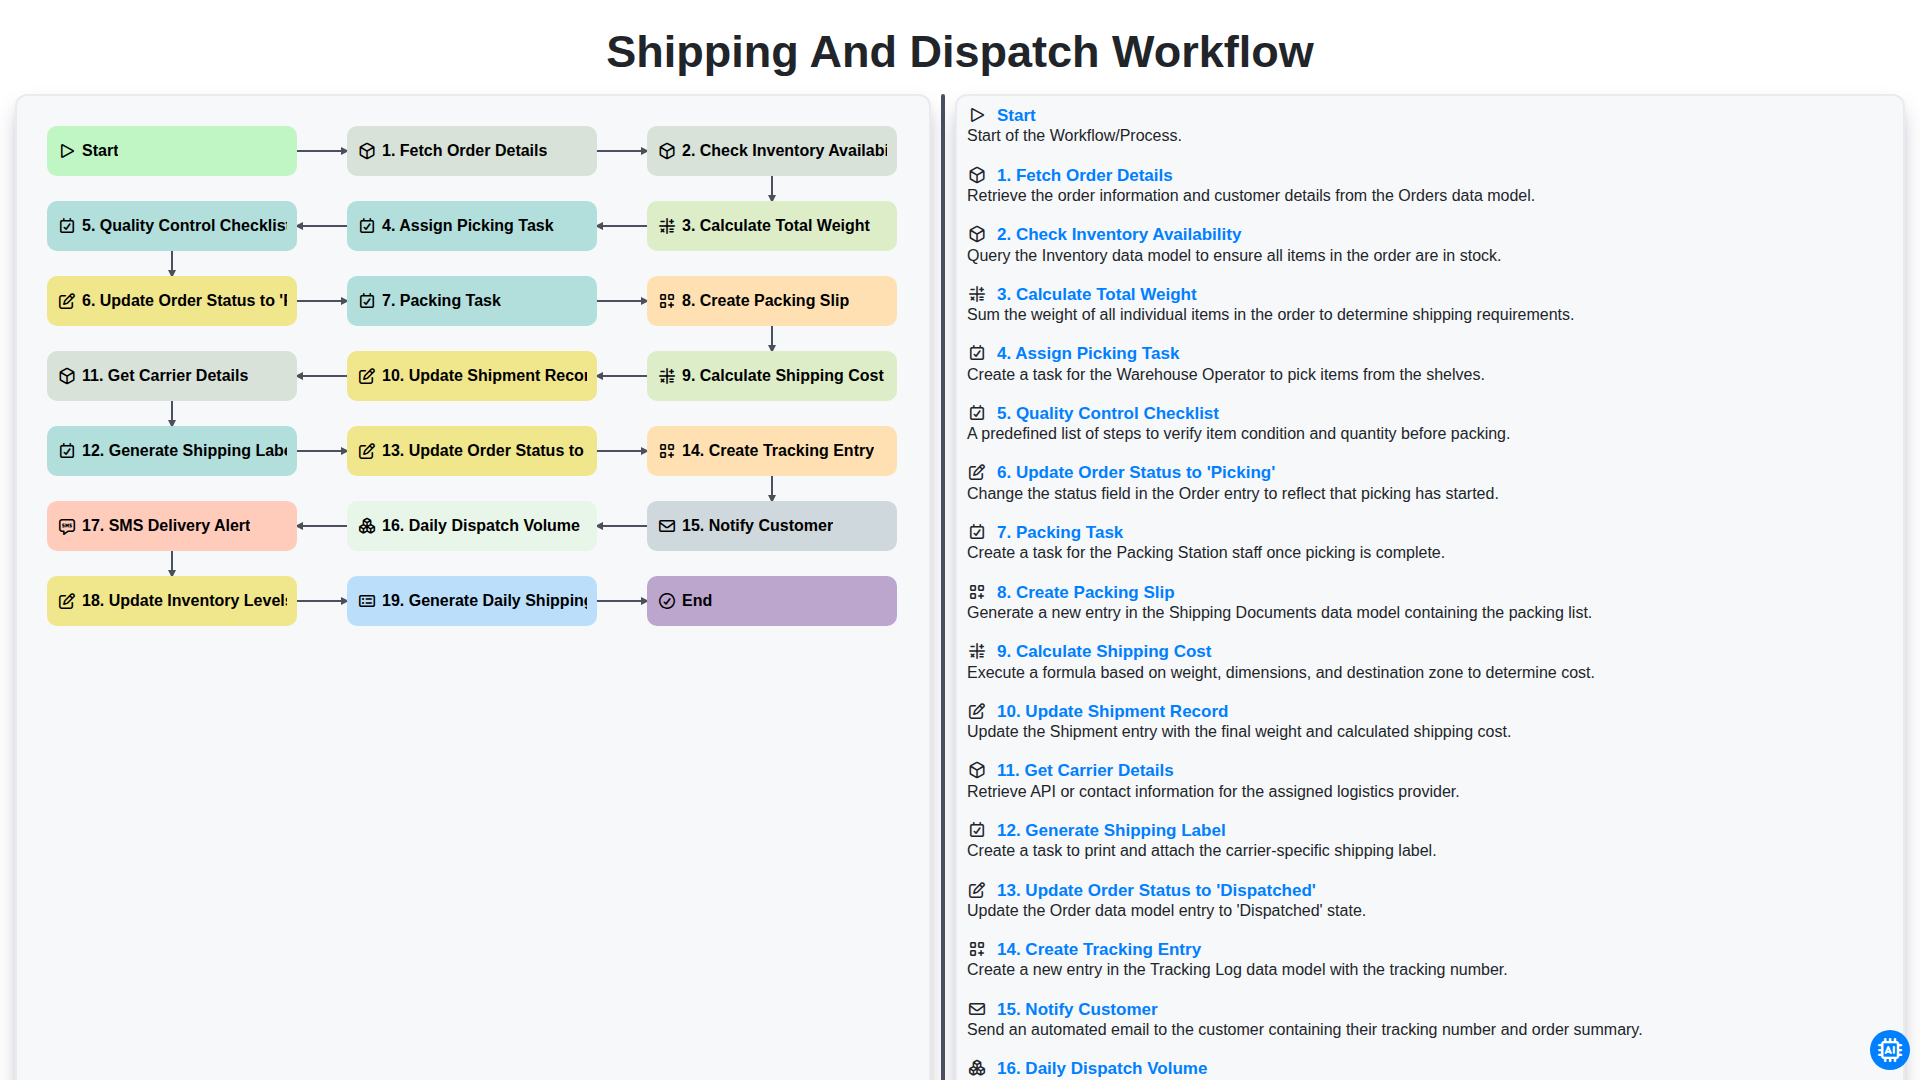This screenshot has width=1920, height=1080.
Task: Open the 14. Create Tracking Entry link
Action: (x=1099, y=949)
